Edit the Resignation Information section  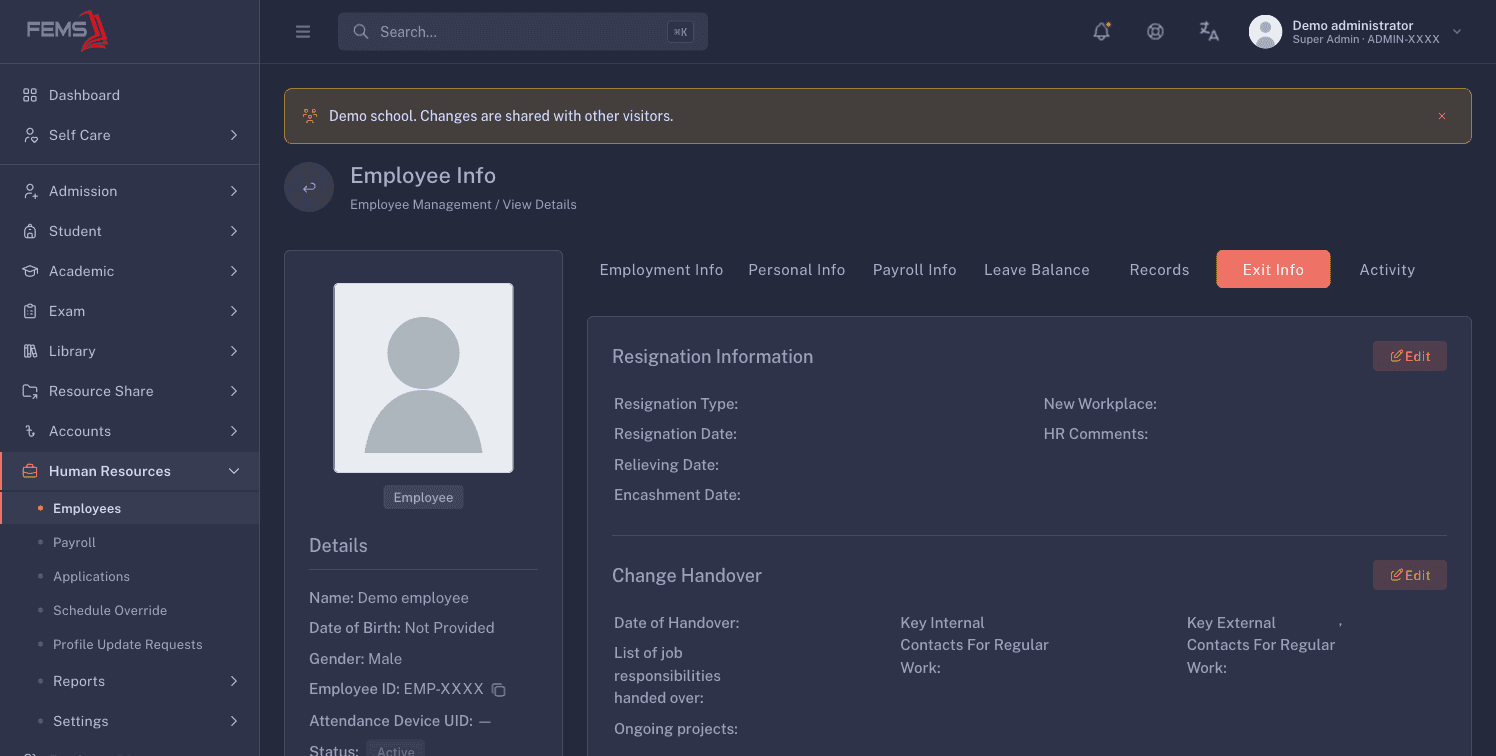[1410, 356]
